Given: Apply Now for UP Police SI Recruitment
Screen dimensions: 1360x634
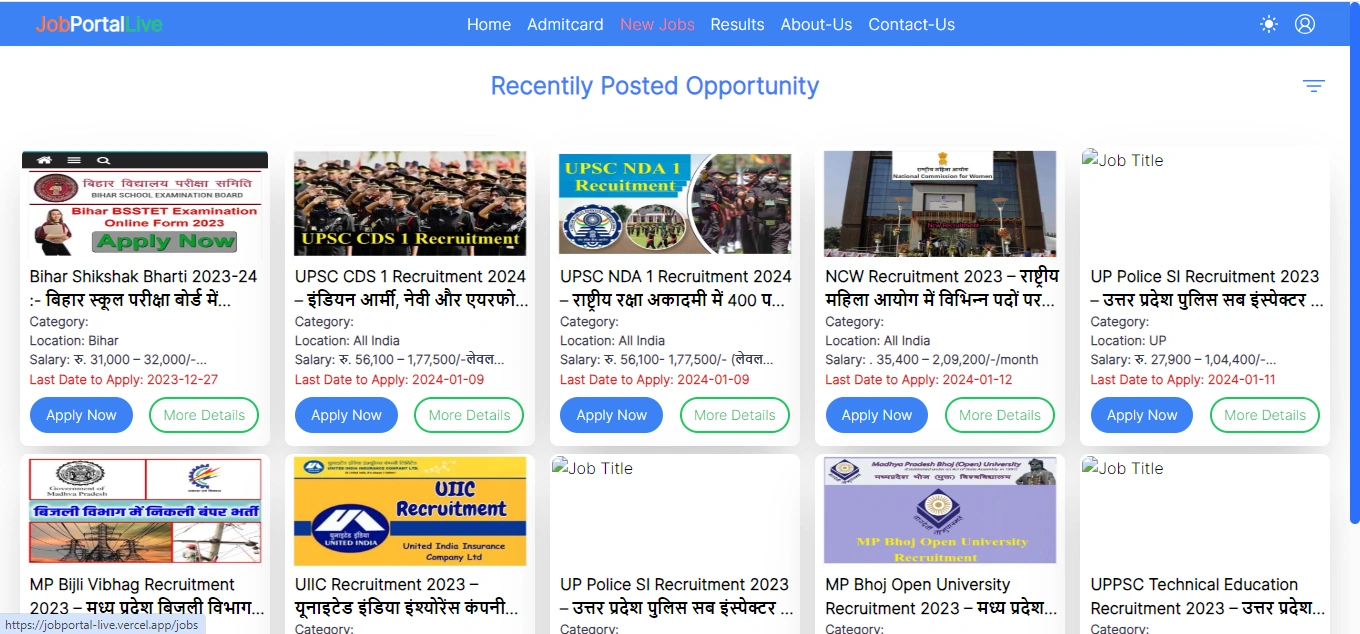Looking at the screenshot, I should point(1142,415).
